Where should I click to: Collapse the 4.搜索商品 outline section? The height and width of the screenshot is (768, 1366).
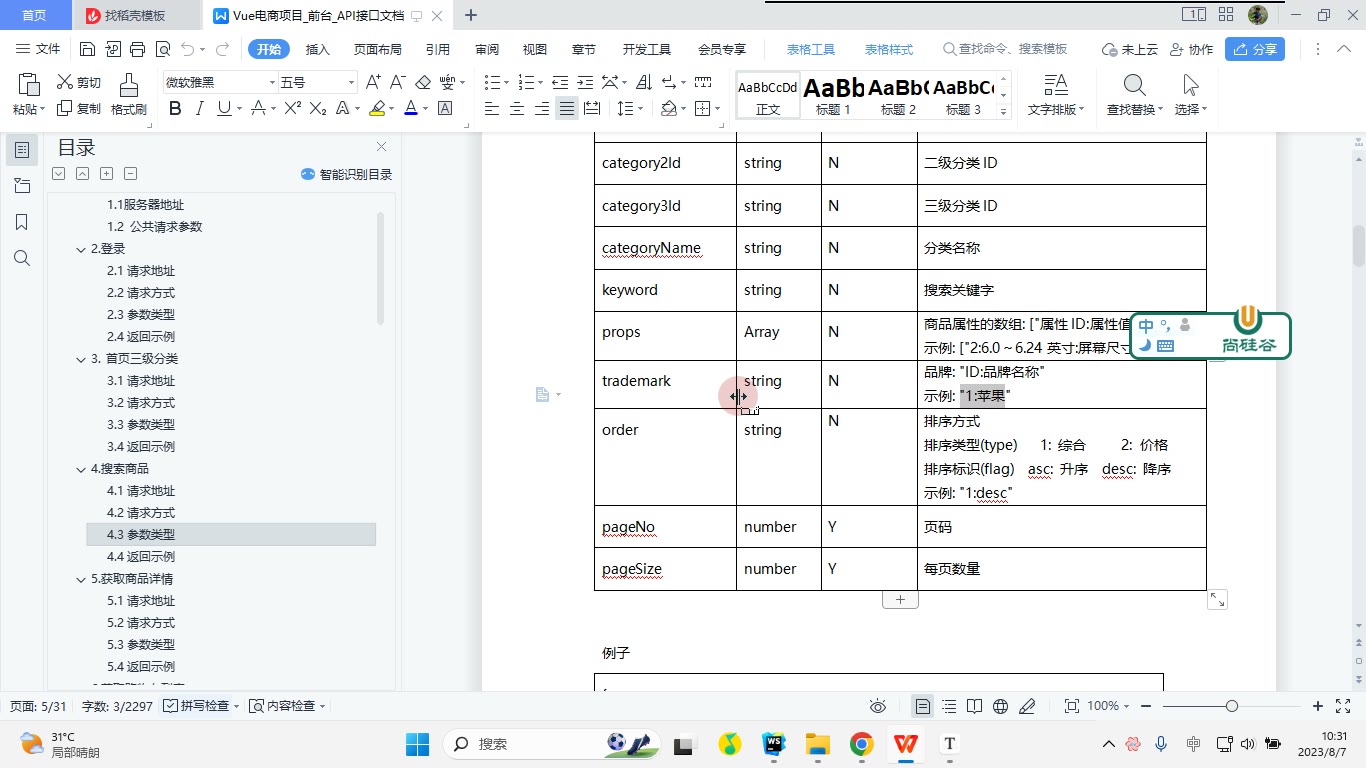[x=82, y=469]
